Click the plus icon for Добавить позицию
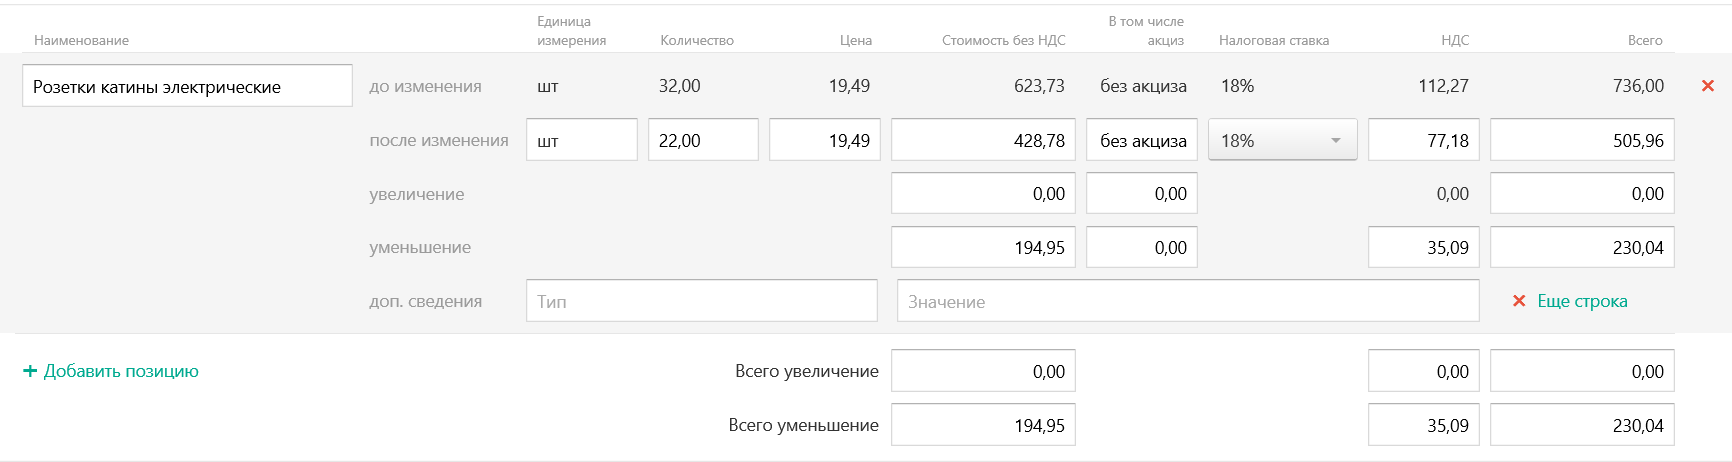The image size is (1732, 462). (x=30, y=371)
